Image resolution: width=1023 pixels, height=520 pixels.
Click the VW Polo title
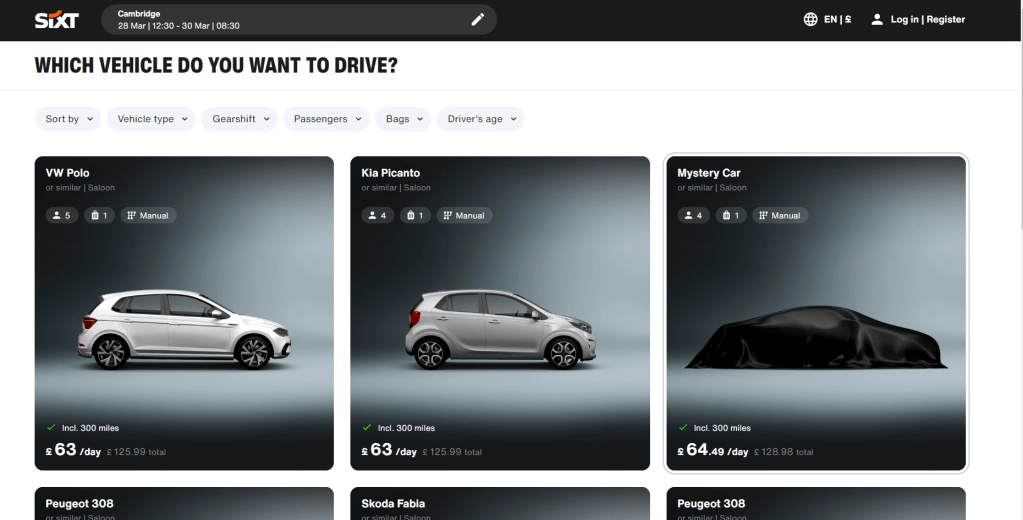pyautogui.click(x=67, y=173)
